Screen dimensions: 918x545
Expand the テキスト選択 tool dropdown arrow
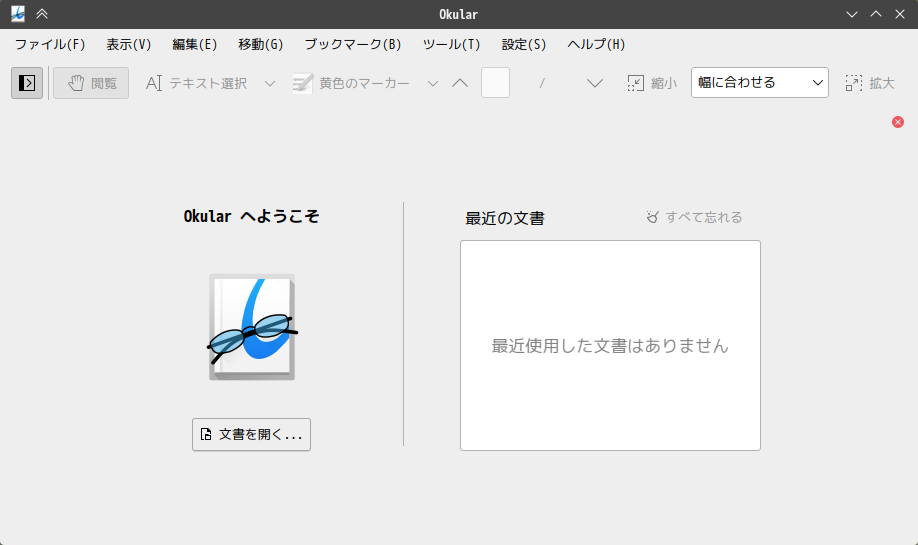pos(269,83)
